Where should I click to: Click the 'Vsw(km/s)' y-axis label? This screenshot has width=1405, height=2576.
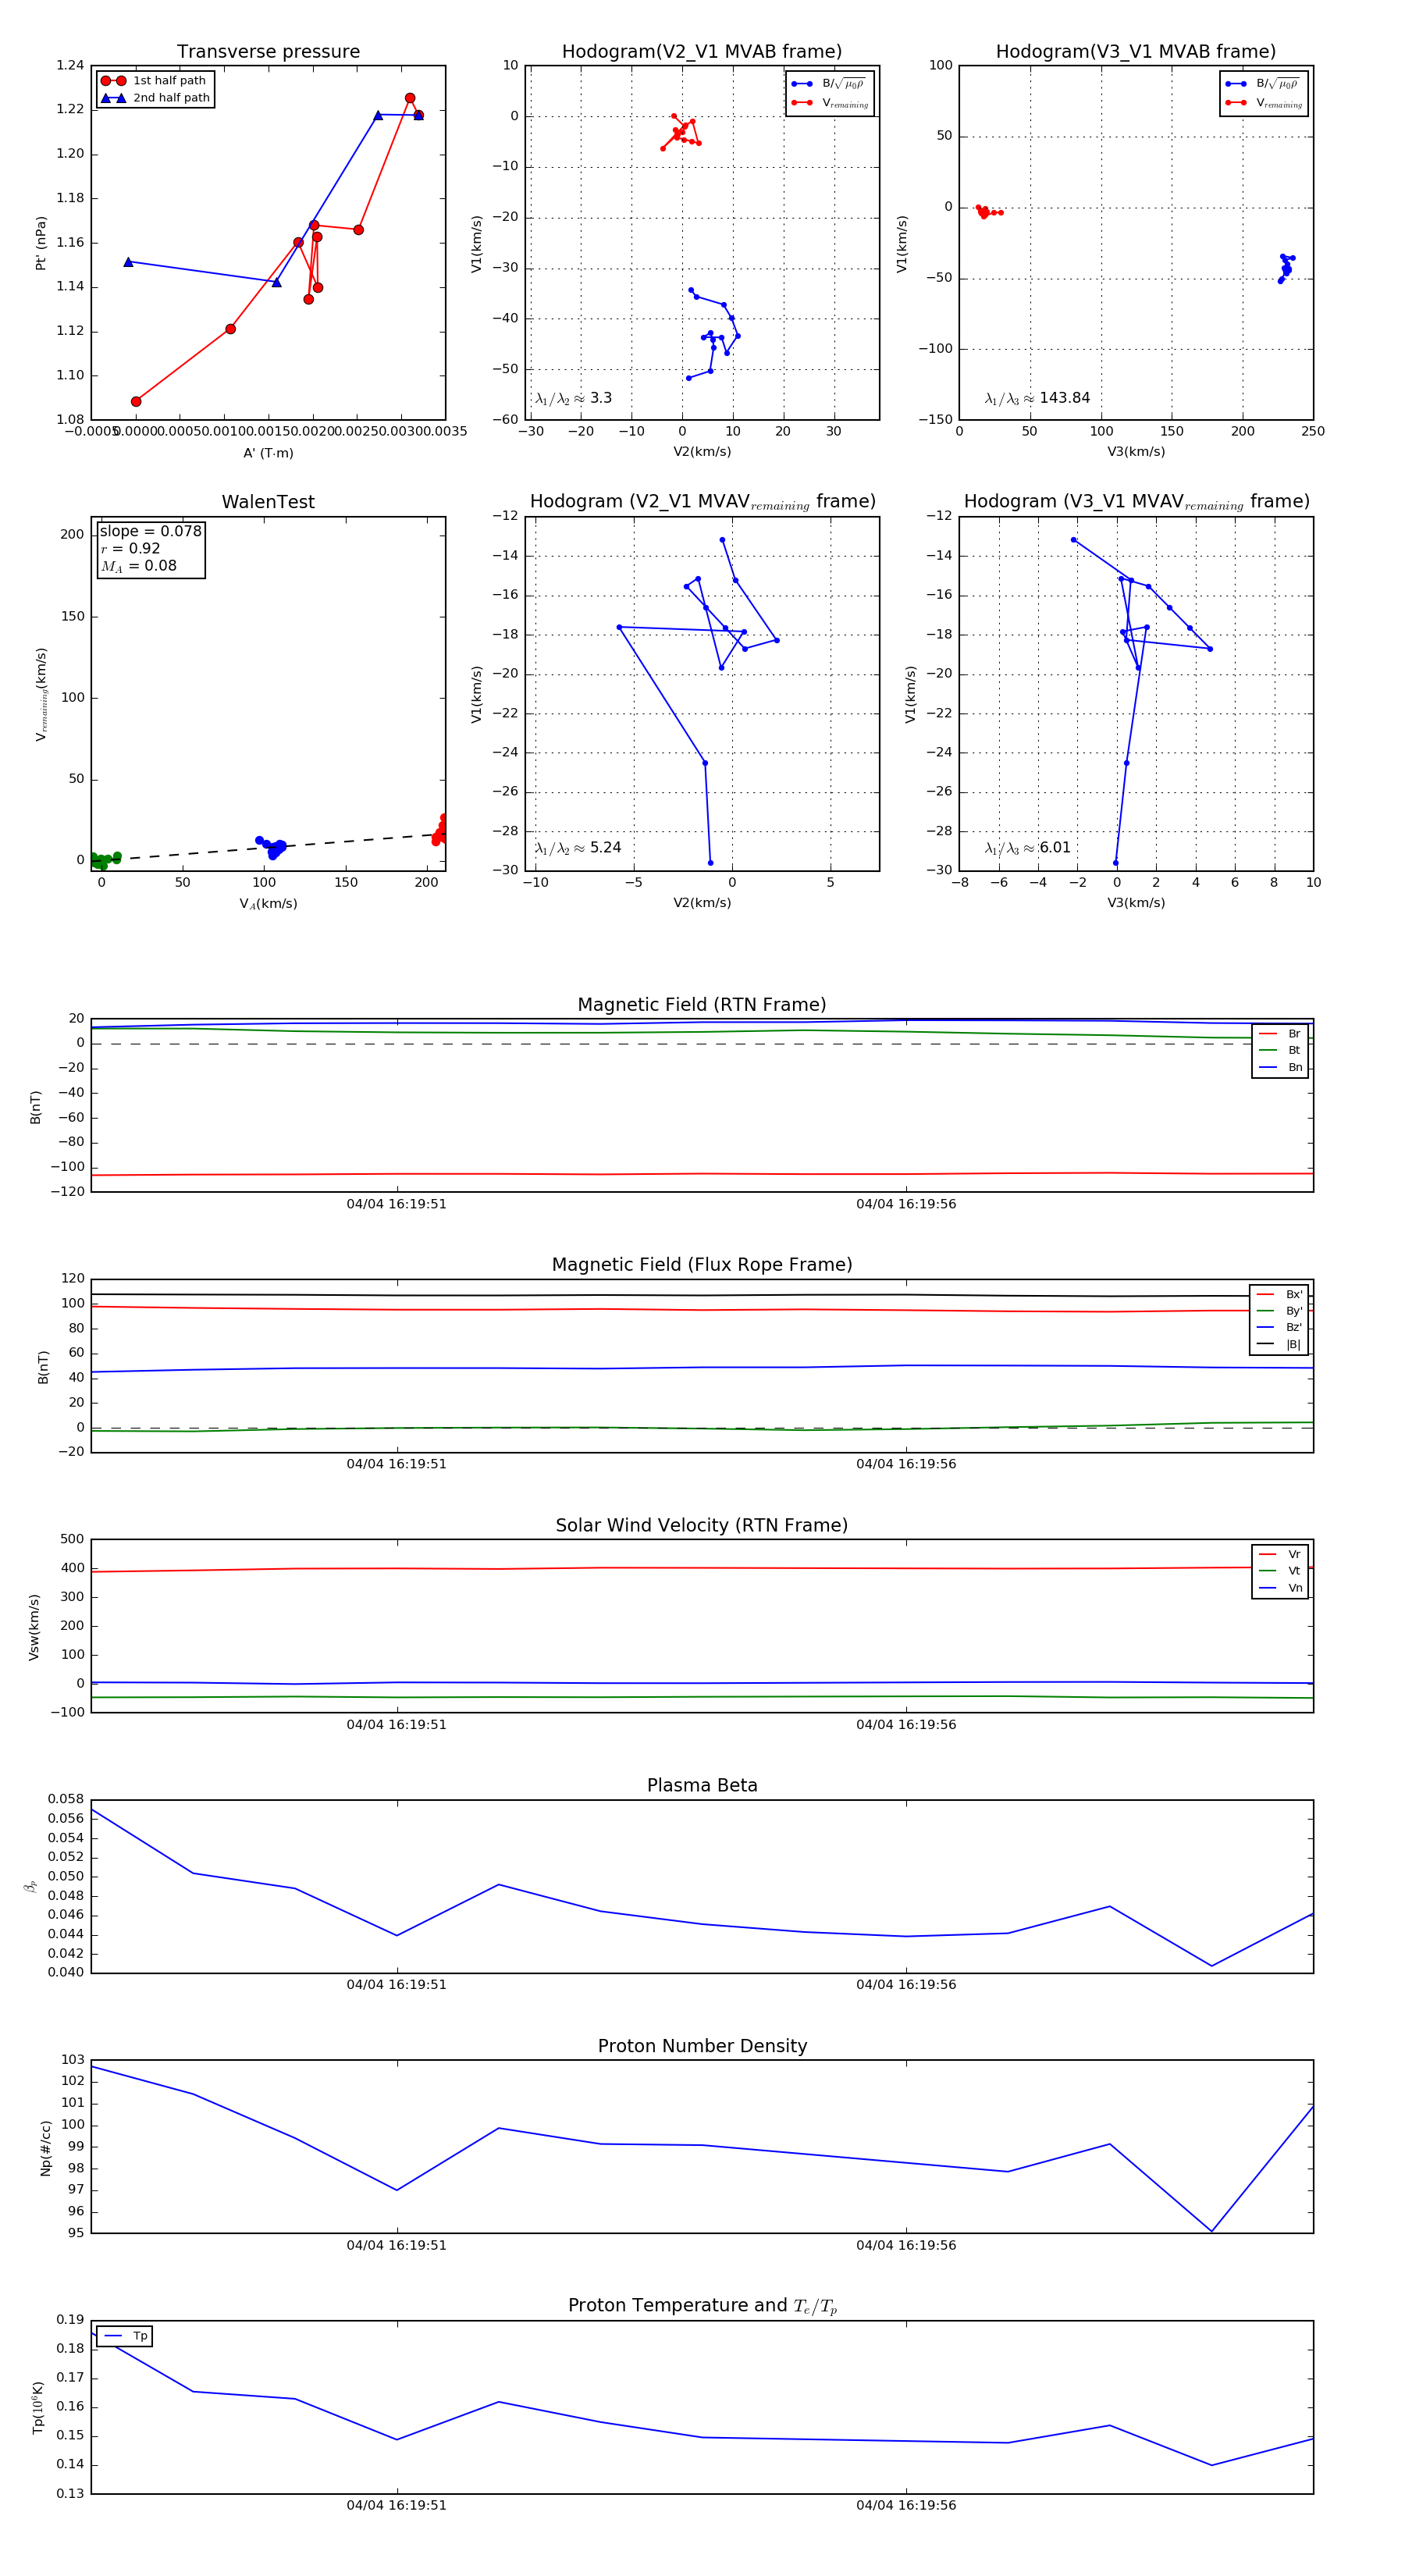[x=33, y=1627]
